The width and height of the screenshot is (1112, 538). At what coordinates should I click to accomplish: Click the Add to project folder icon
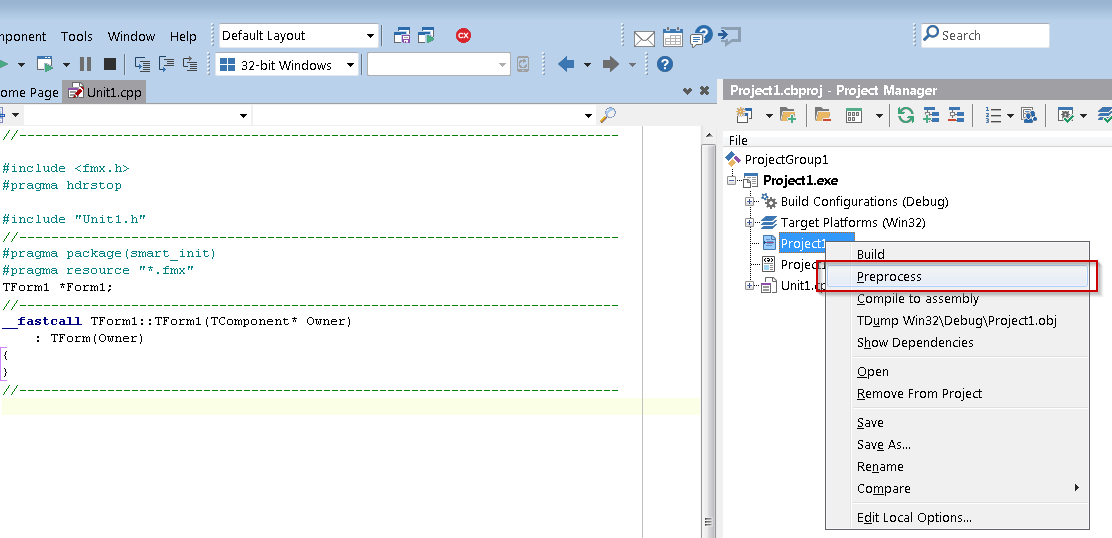coord(788,115)
